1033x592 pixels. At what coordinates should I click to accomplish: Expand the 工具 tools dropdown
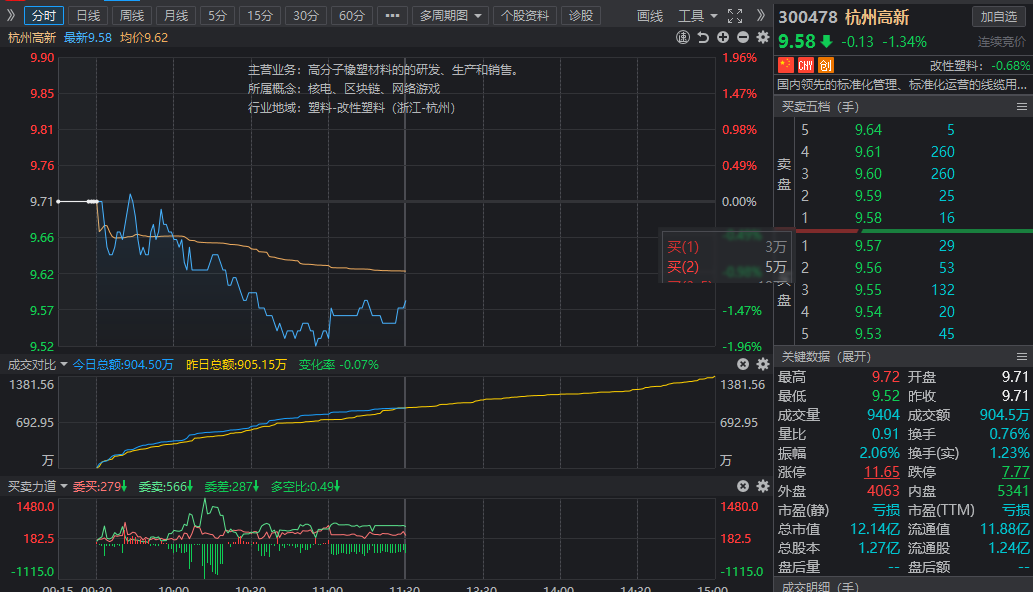[x=697, y=16]
